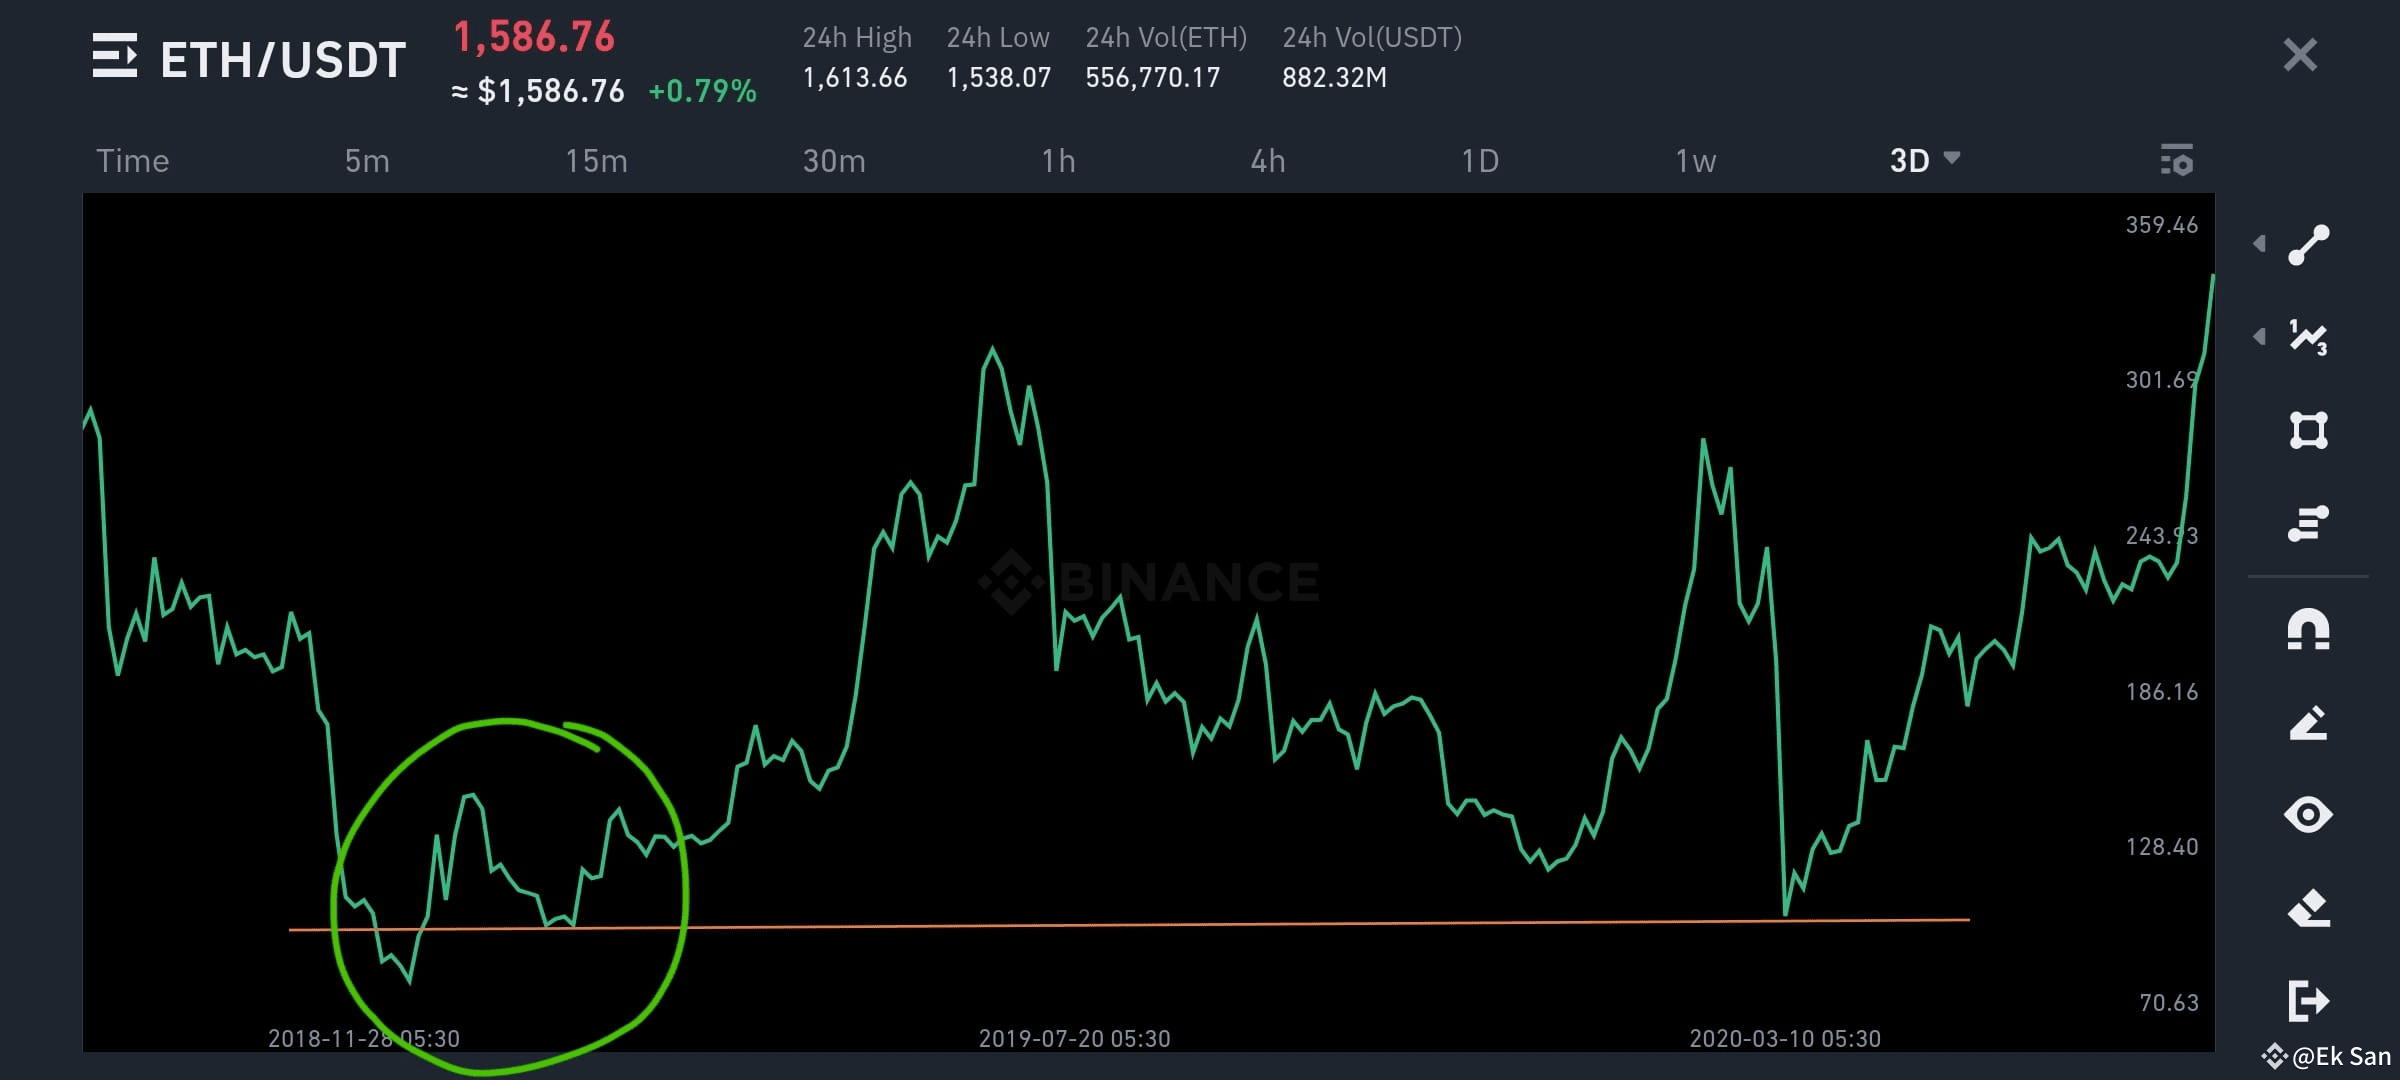
Task: Toggle the magnet snap mode
Action: [x=2308, y=630]
